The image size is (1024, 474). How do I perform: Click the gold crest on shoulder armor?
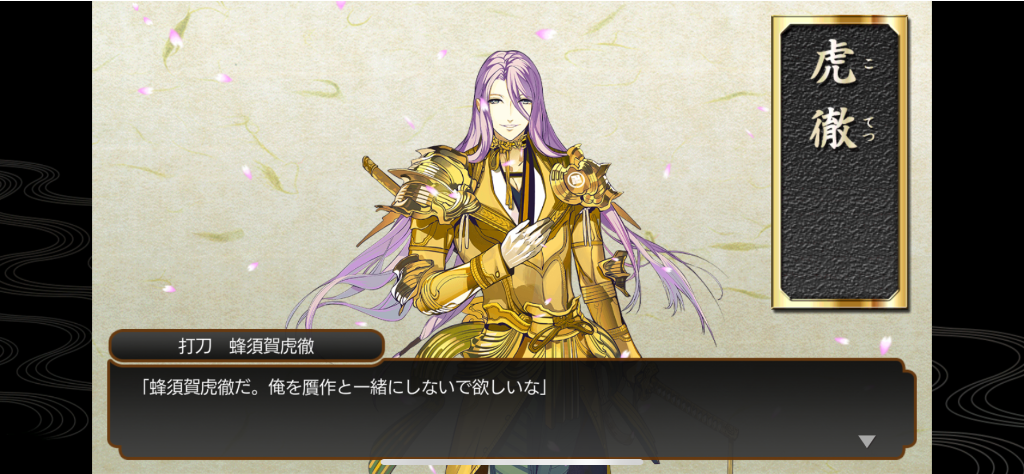[575, 179]
